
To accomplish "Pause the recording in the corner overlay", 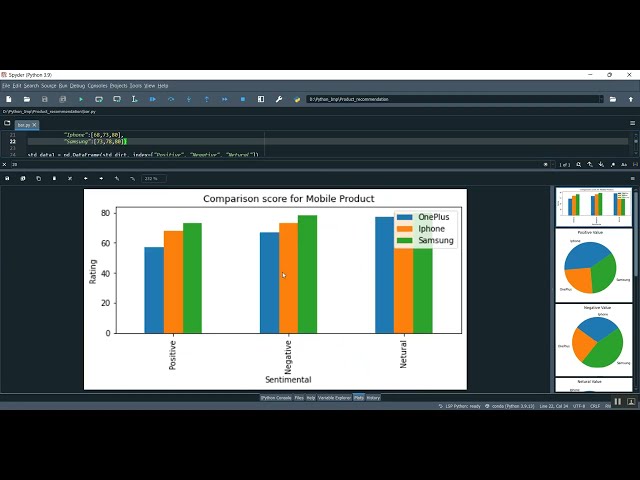I will click(x=618, y=402).
